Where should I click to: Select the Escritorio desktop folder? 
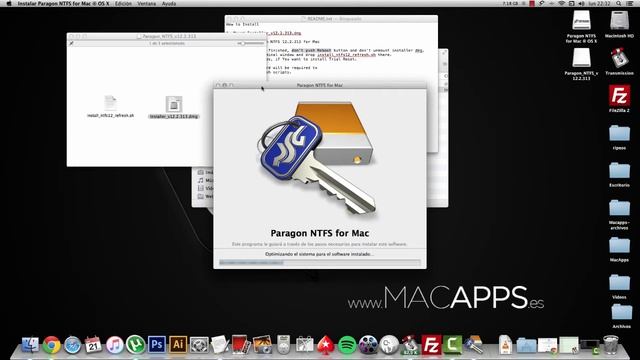[619, 171]
